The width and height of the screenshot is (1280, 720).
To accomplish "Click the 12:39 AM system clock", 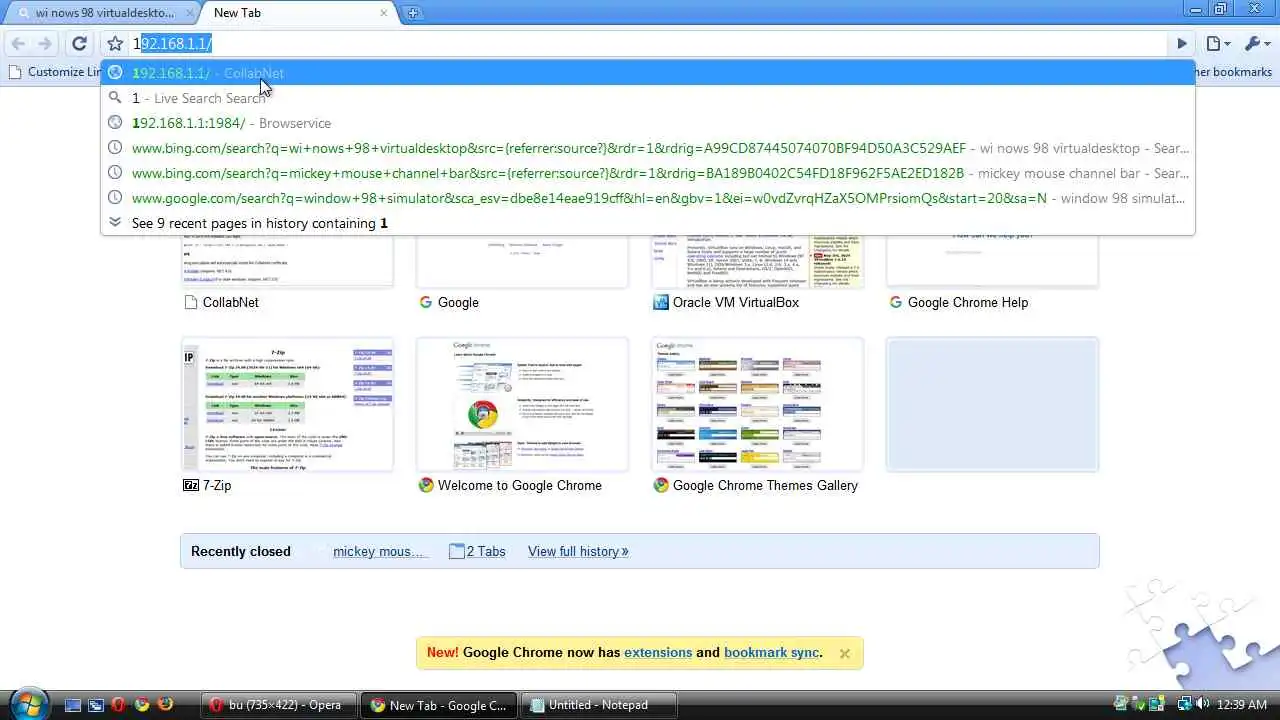I will pyautogui.click(x=1242, y=705).
